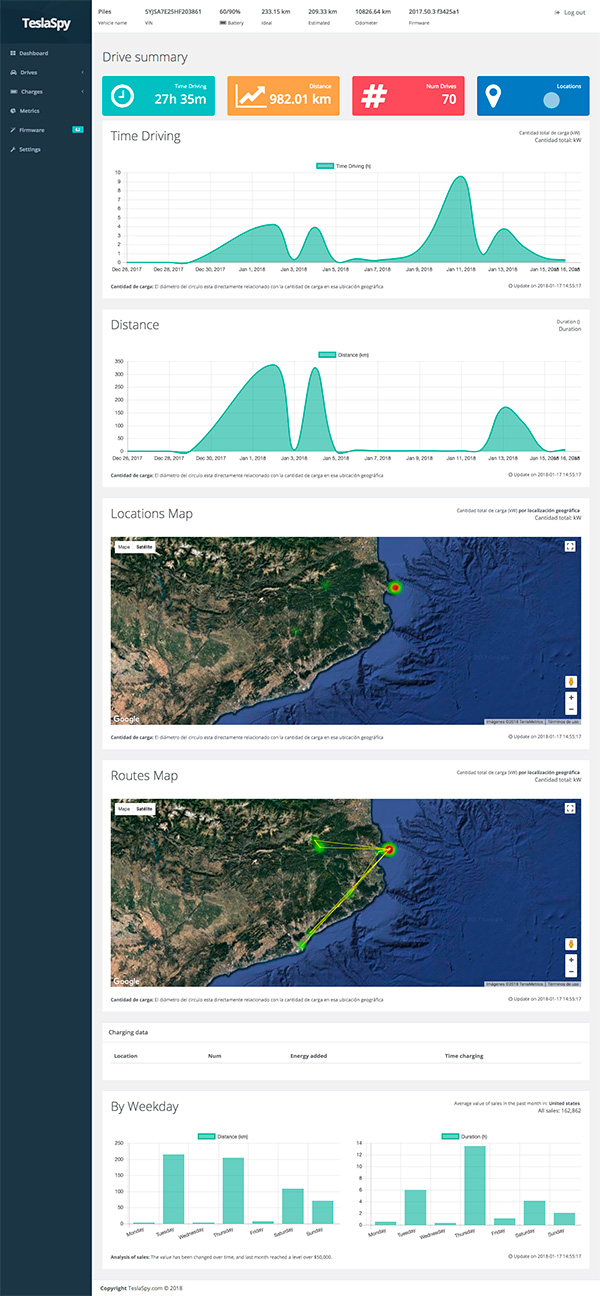Viewport: 600px width, 1296px height.
Task: Click the VIN 5YJSA7E25HF203861 in the header
Action: click(171, 11)
